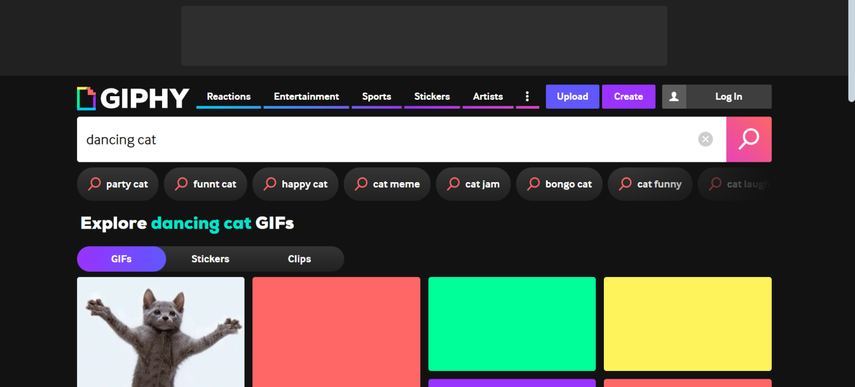855x387 pixels.
Task: Open the gray kitten dancing GIF thumbnail
Action: click(161, 332)
